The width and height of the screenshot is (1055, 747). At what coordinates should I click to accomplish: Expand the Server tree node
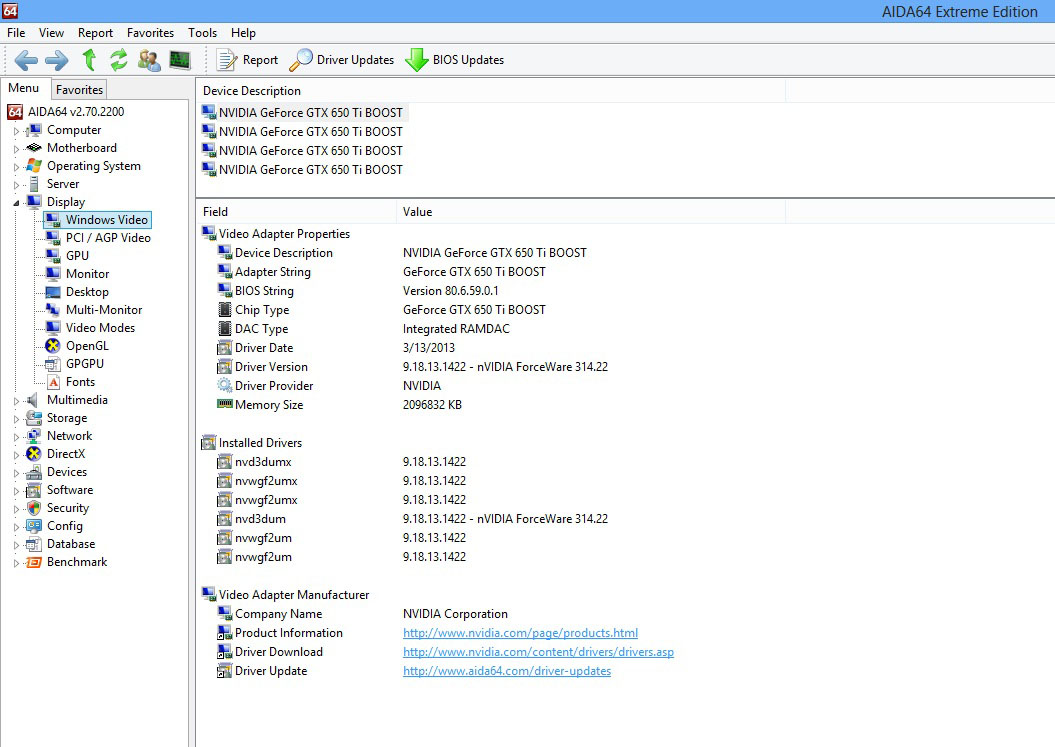17,185
